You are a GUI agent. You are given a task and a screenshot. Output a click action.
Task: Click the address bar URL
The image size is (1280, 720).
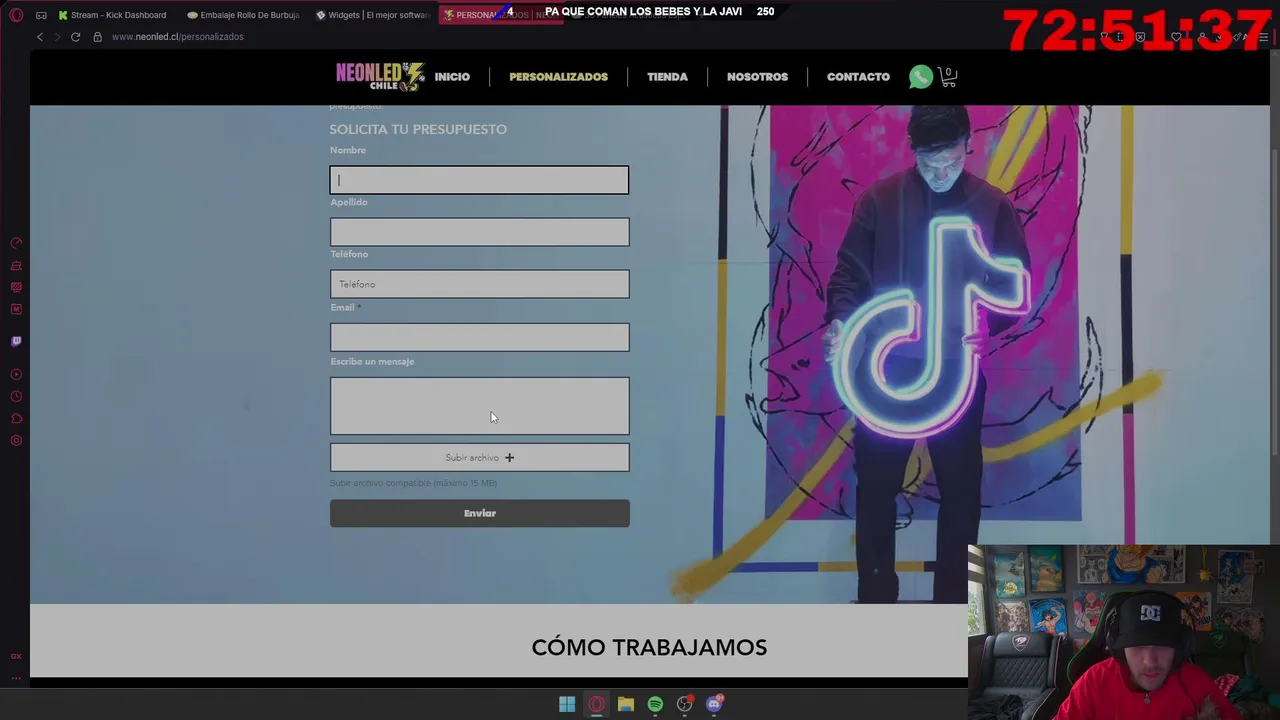pyautogui.click(x=178, y=37)
